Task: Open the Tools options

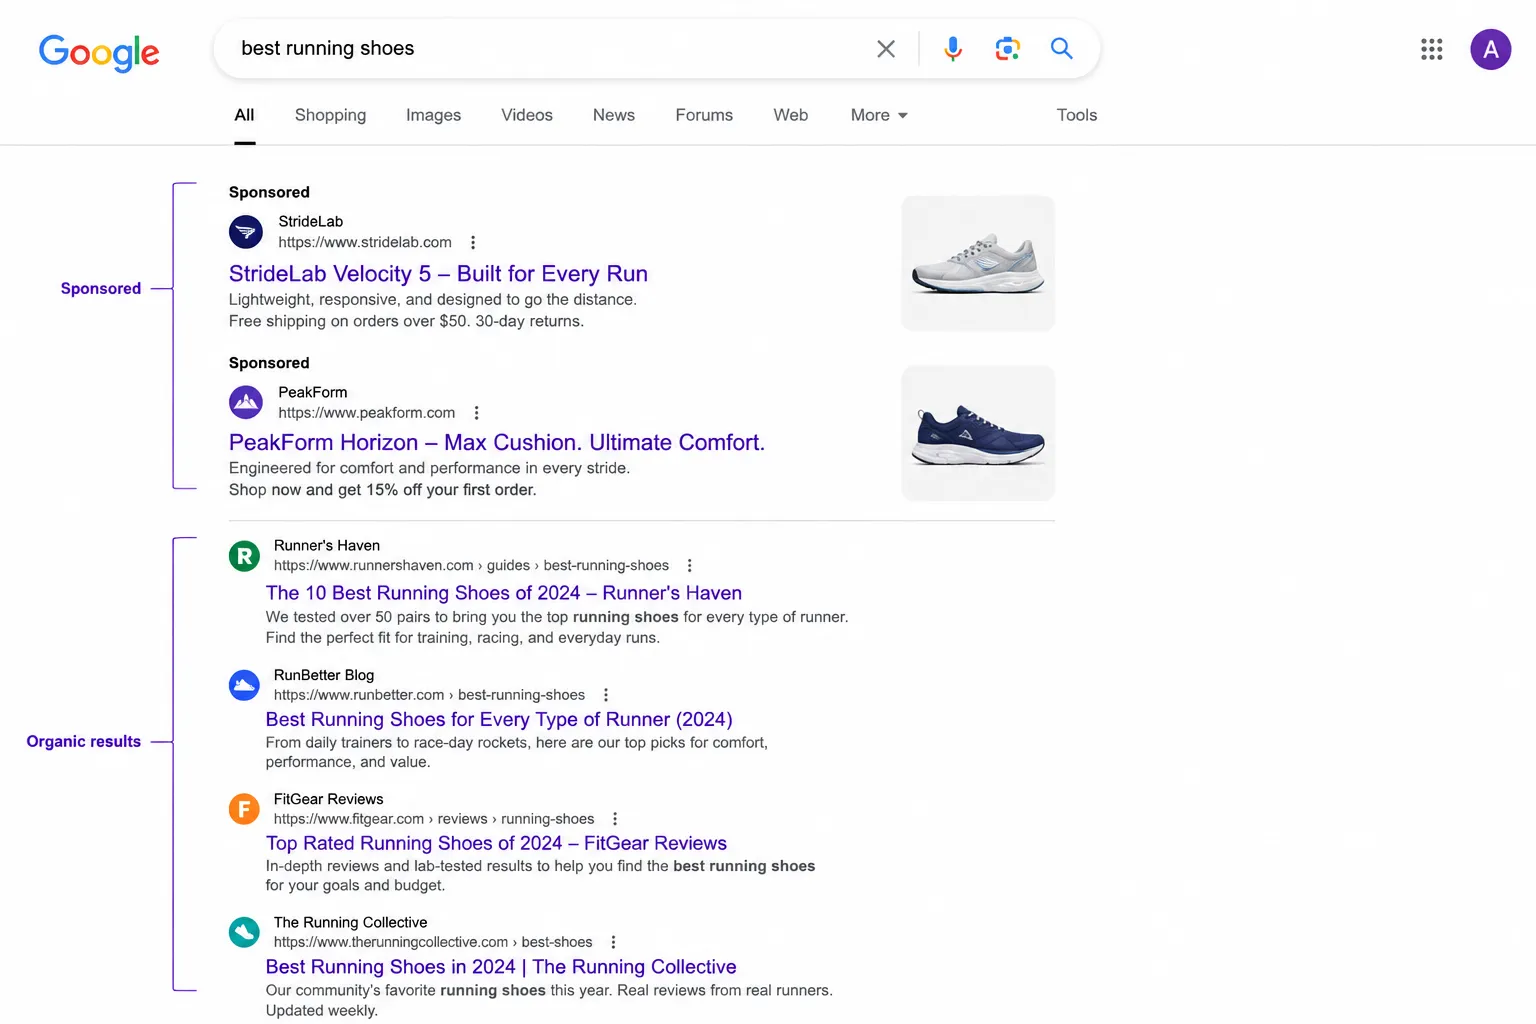Action: click(1077, 115)
